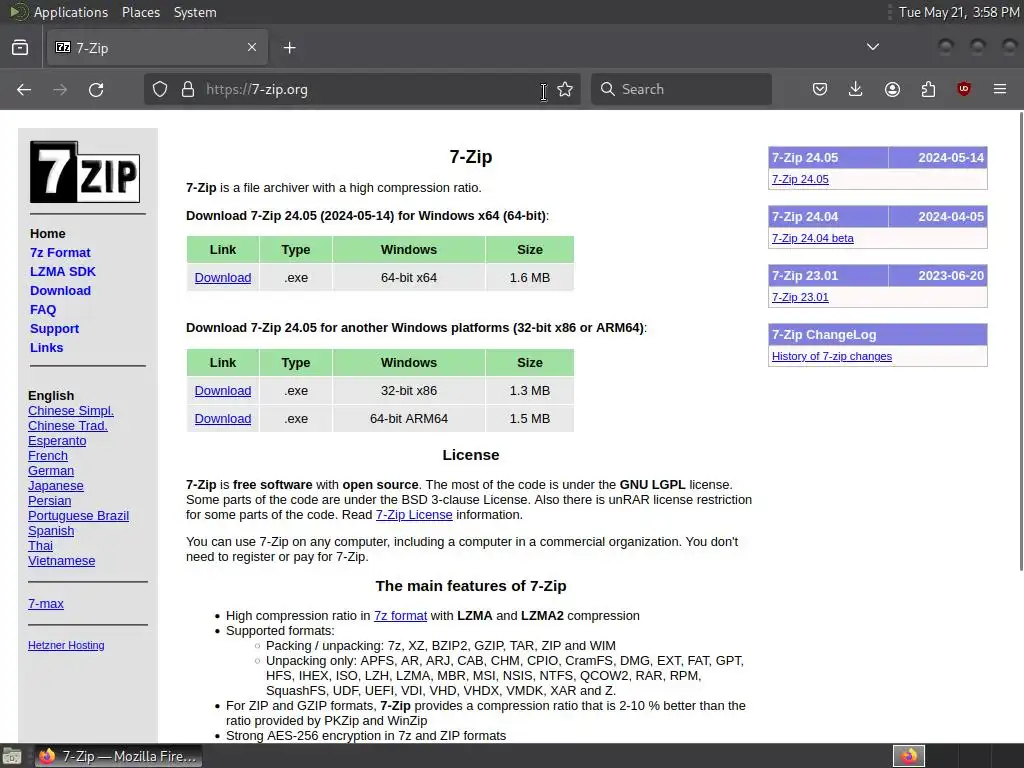Switch language to Japanese

click(56, 486)
